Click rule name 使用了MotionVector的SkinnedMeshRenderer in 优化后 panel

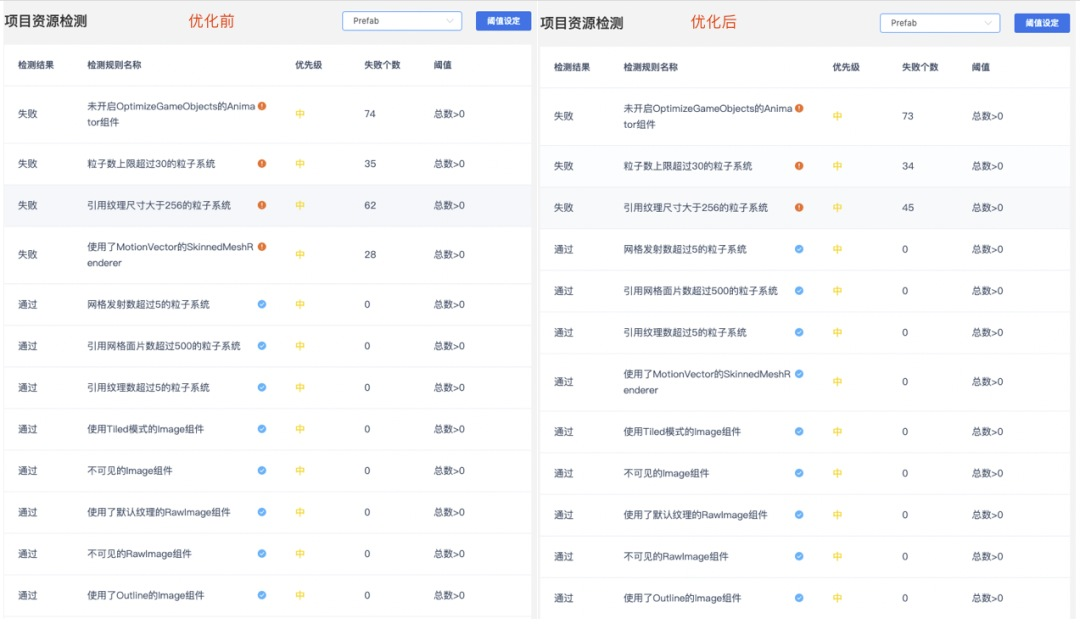click(x=707, y=382)
